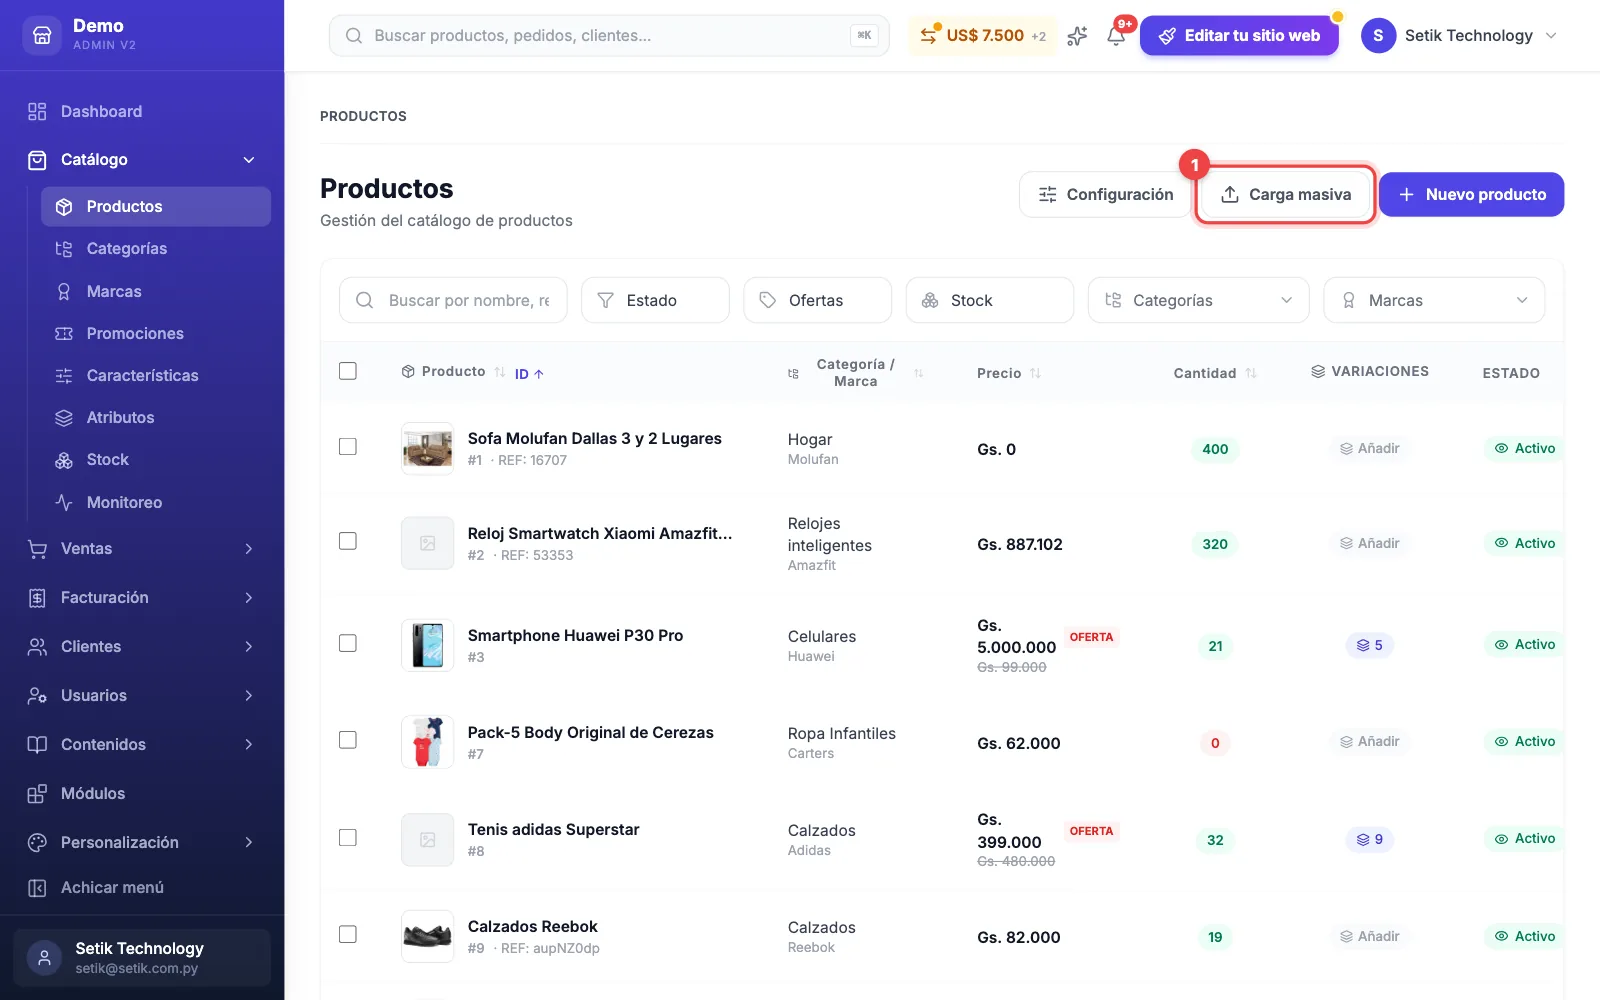Open Smartphone Huawei P30 Pro variations badge

(1369, 645)
